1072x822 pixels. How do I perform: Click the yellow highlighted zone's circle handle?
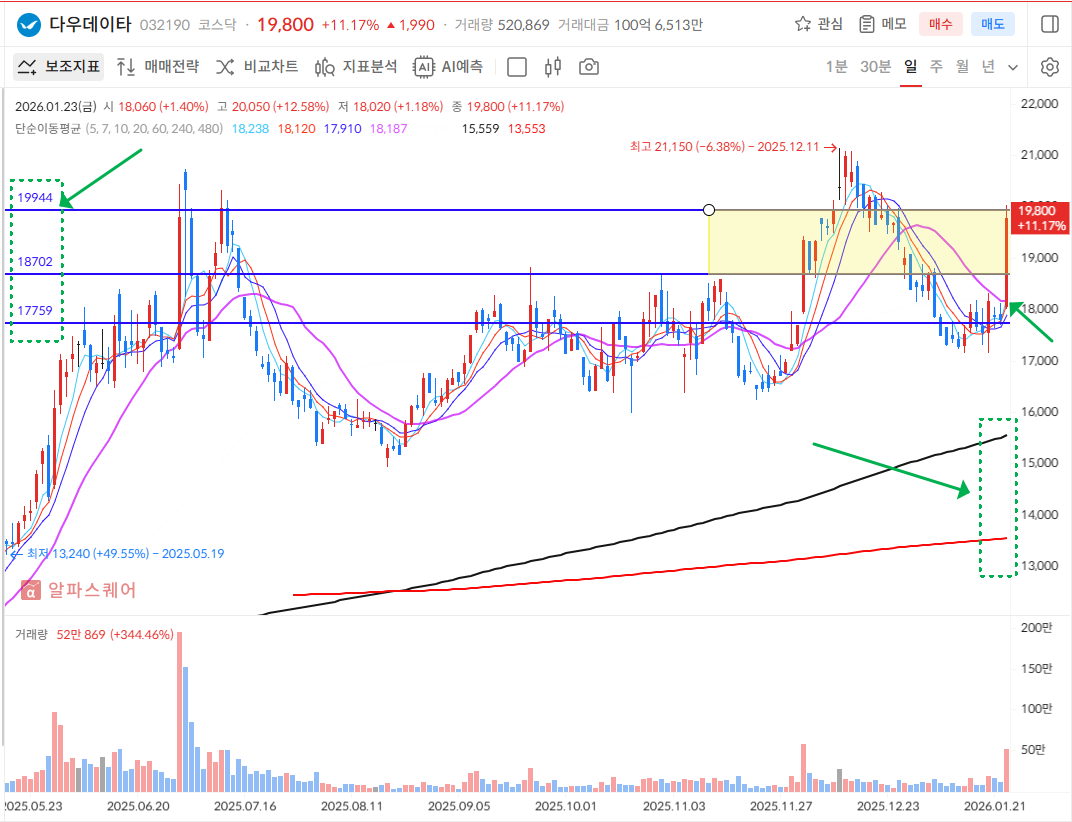click(709, 210)
